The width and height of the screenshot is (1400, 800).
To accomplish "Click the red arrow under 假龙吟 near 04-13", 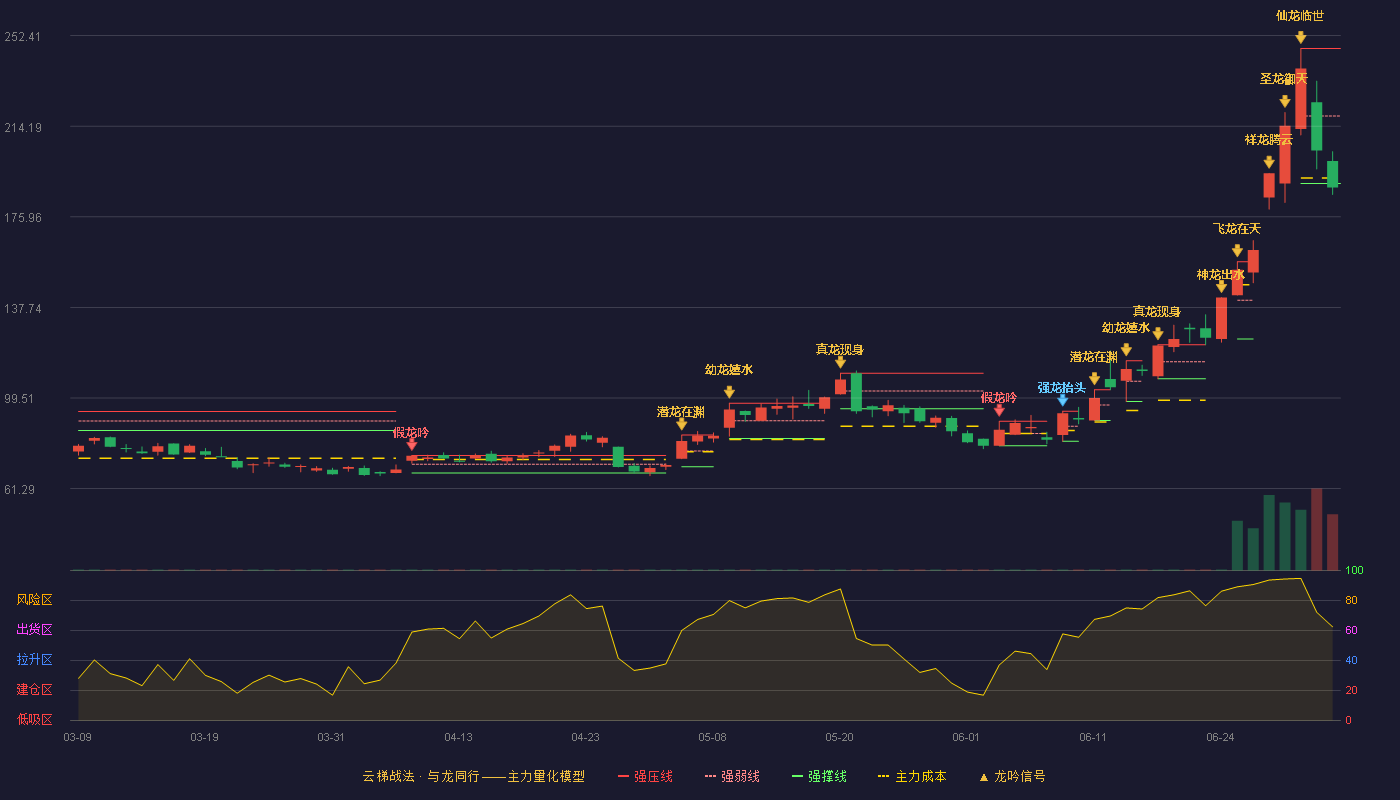I will click(411, 445).
